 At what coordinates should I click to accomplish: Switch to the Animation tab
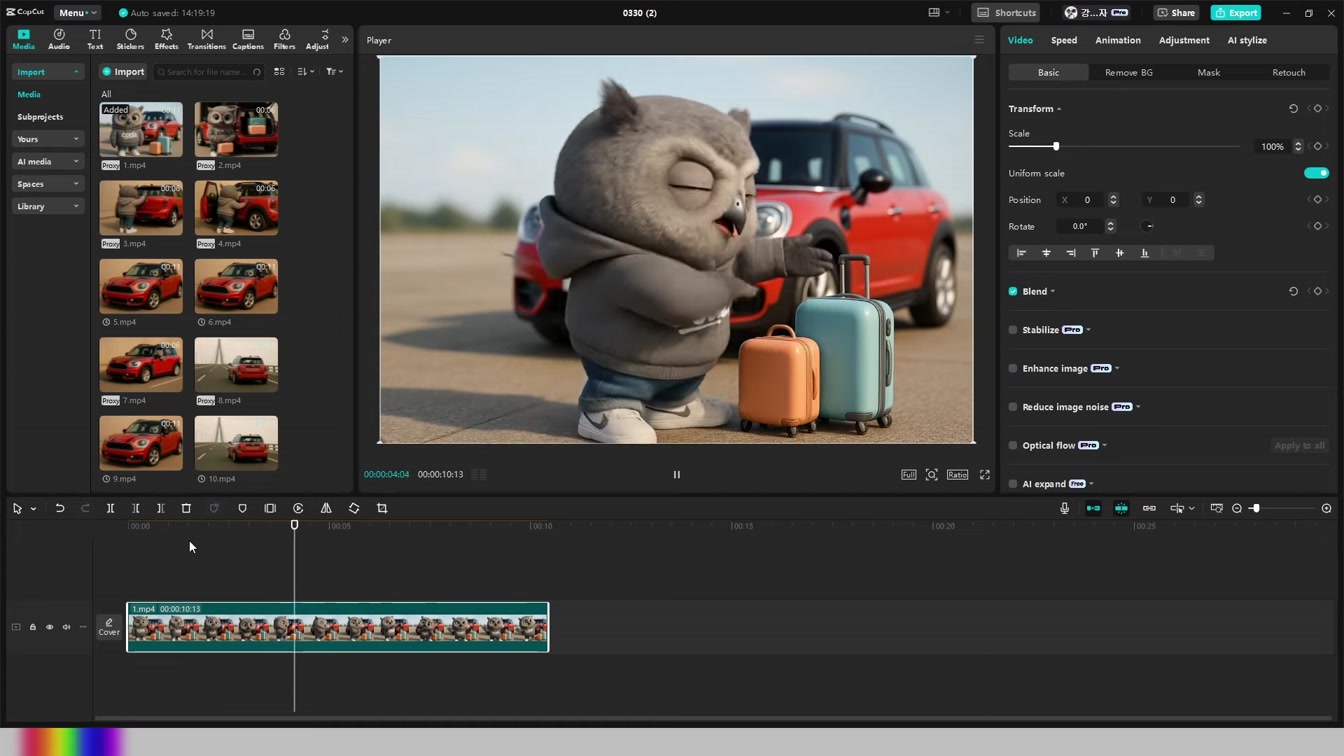[1118, 40]
